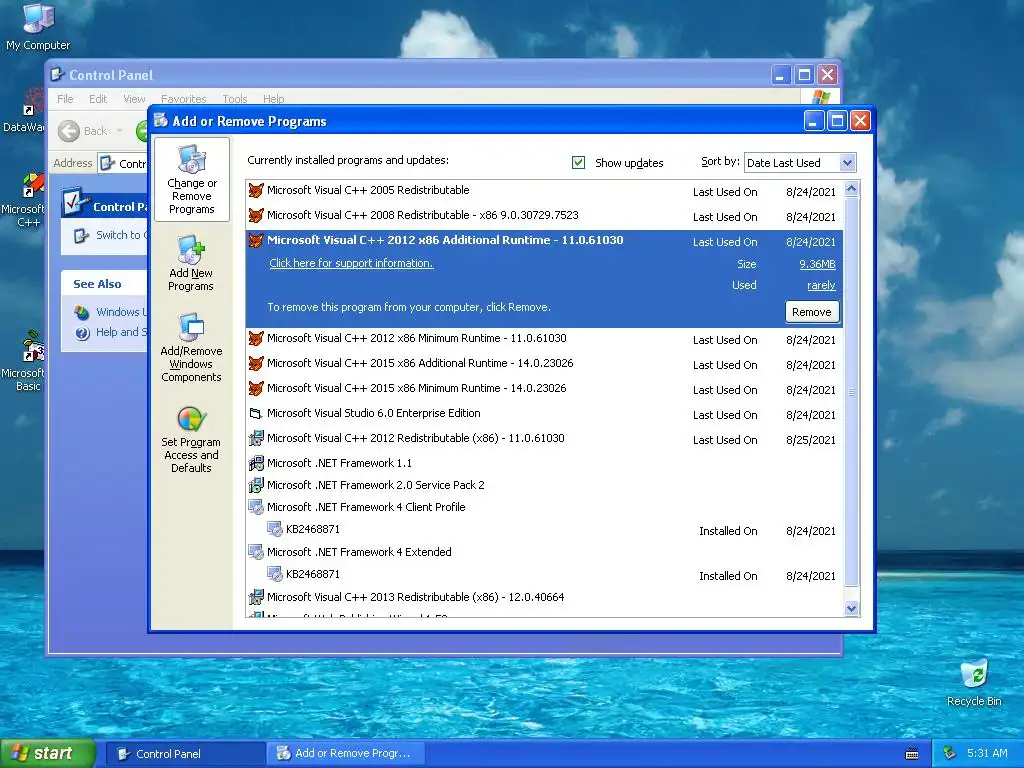The height and width of the screenshot is (768, 1024).
Task: Click Switch to view link in Control Panel
Action: tap(121, 235)
